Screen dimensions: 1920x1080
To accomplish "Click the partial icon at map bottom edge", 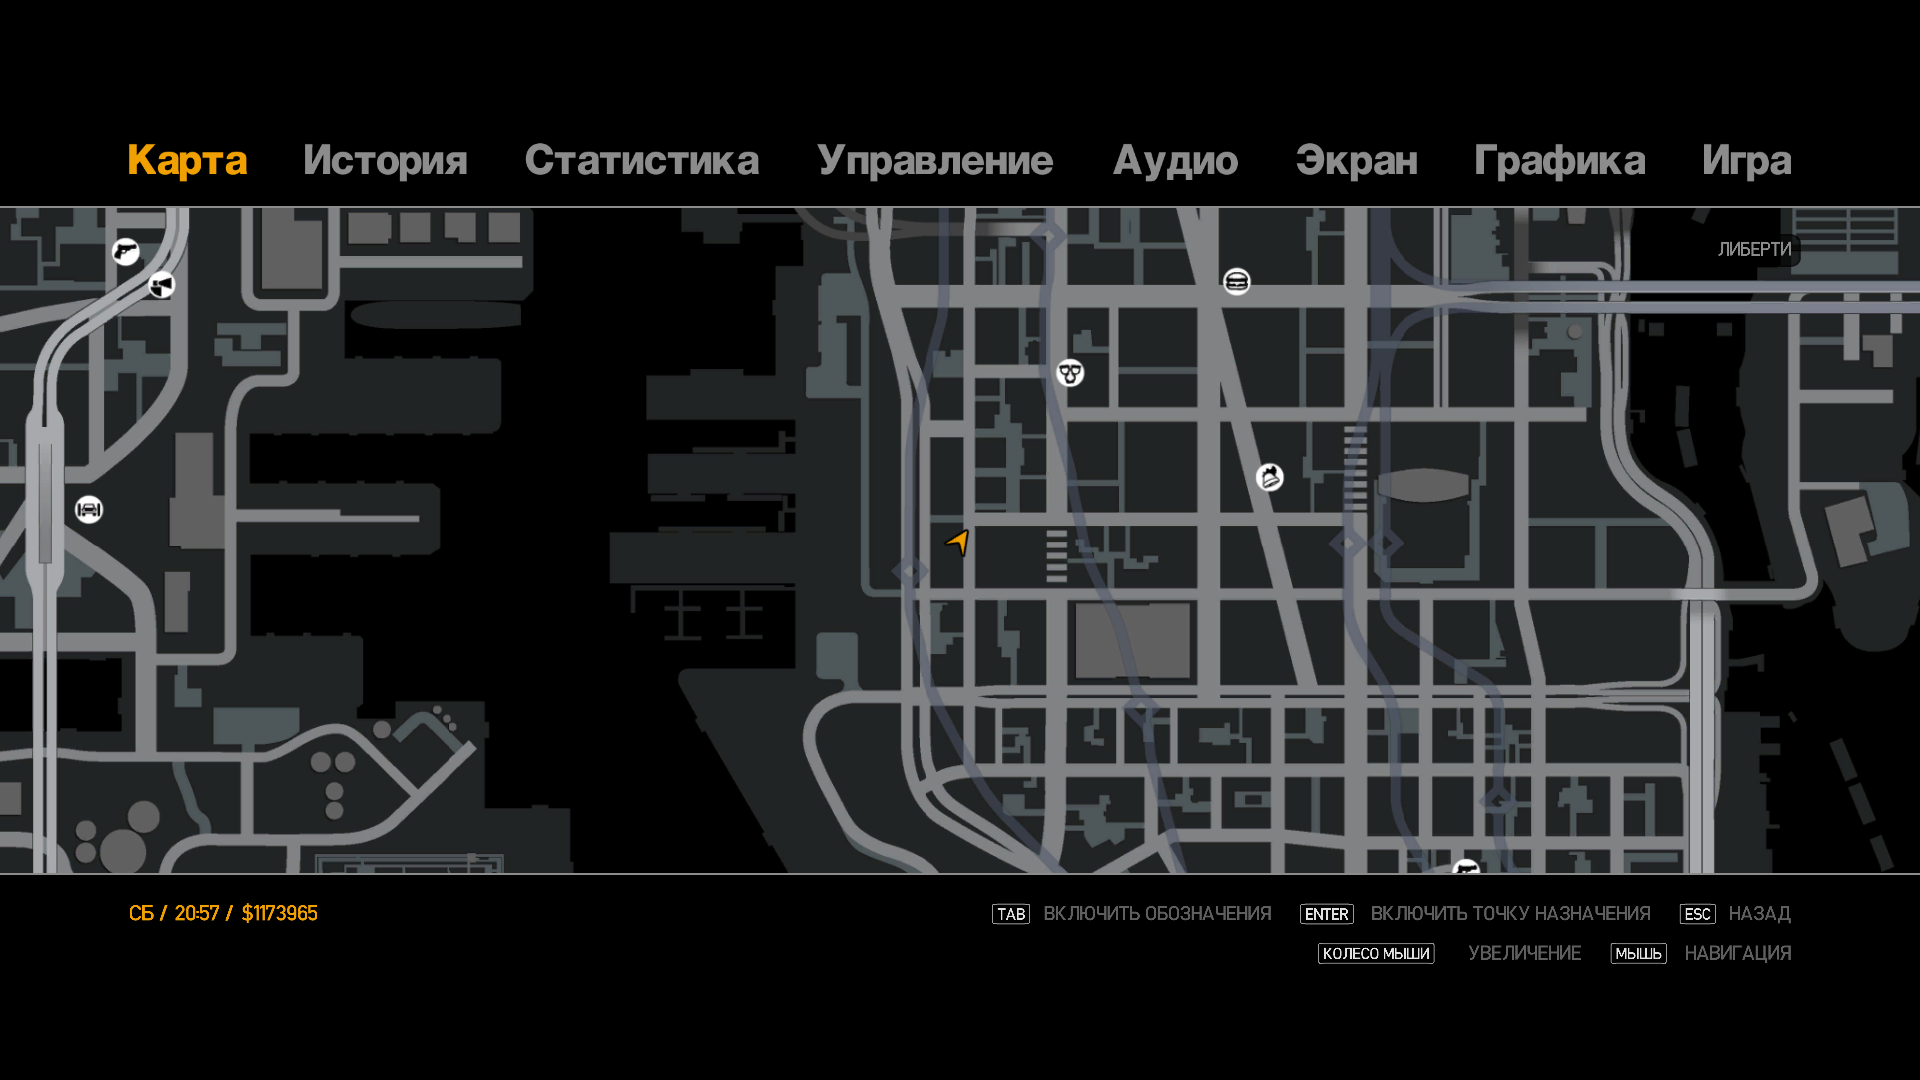I will 1466,867.
